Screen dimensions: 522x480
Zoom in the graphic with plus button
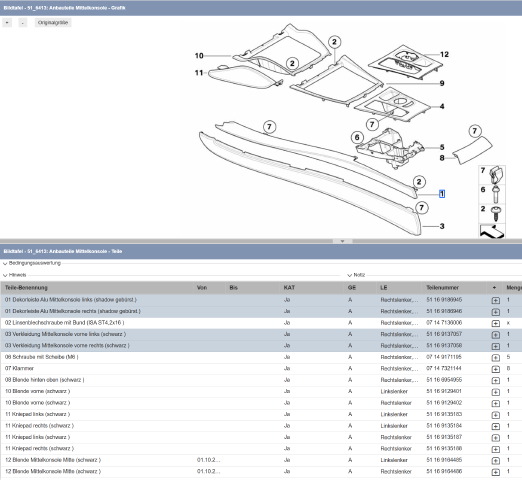coord(7,23)
